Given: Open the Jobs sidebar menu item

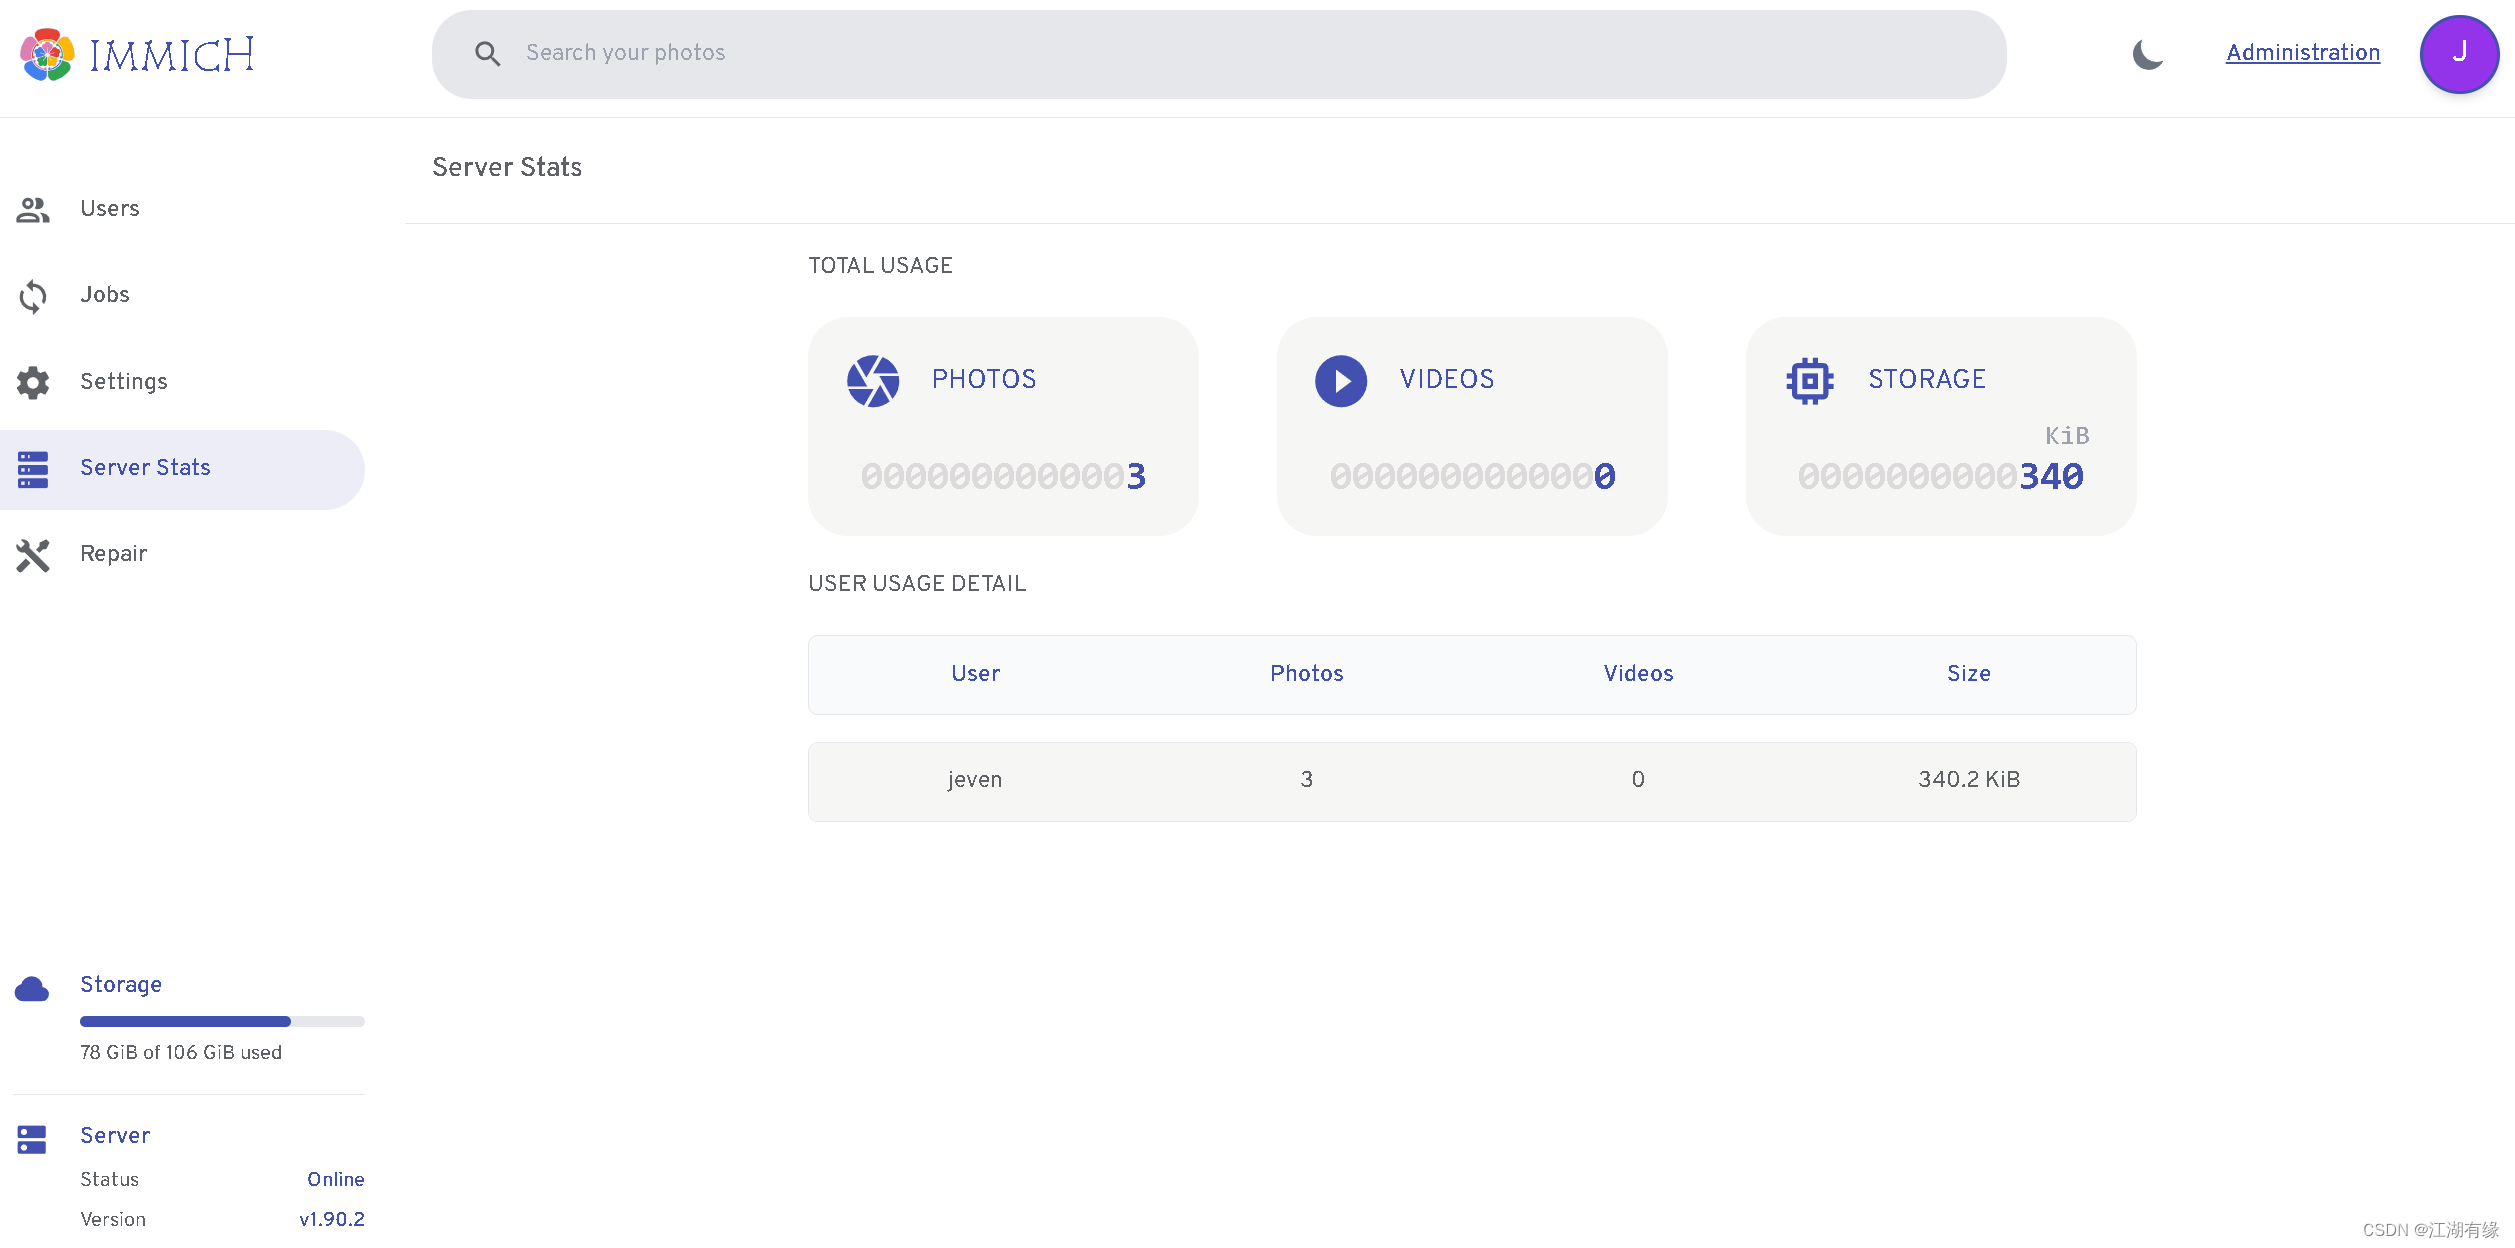Looking at the screenshot, I should click(105, 295).
